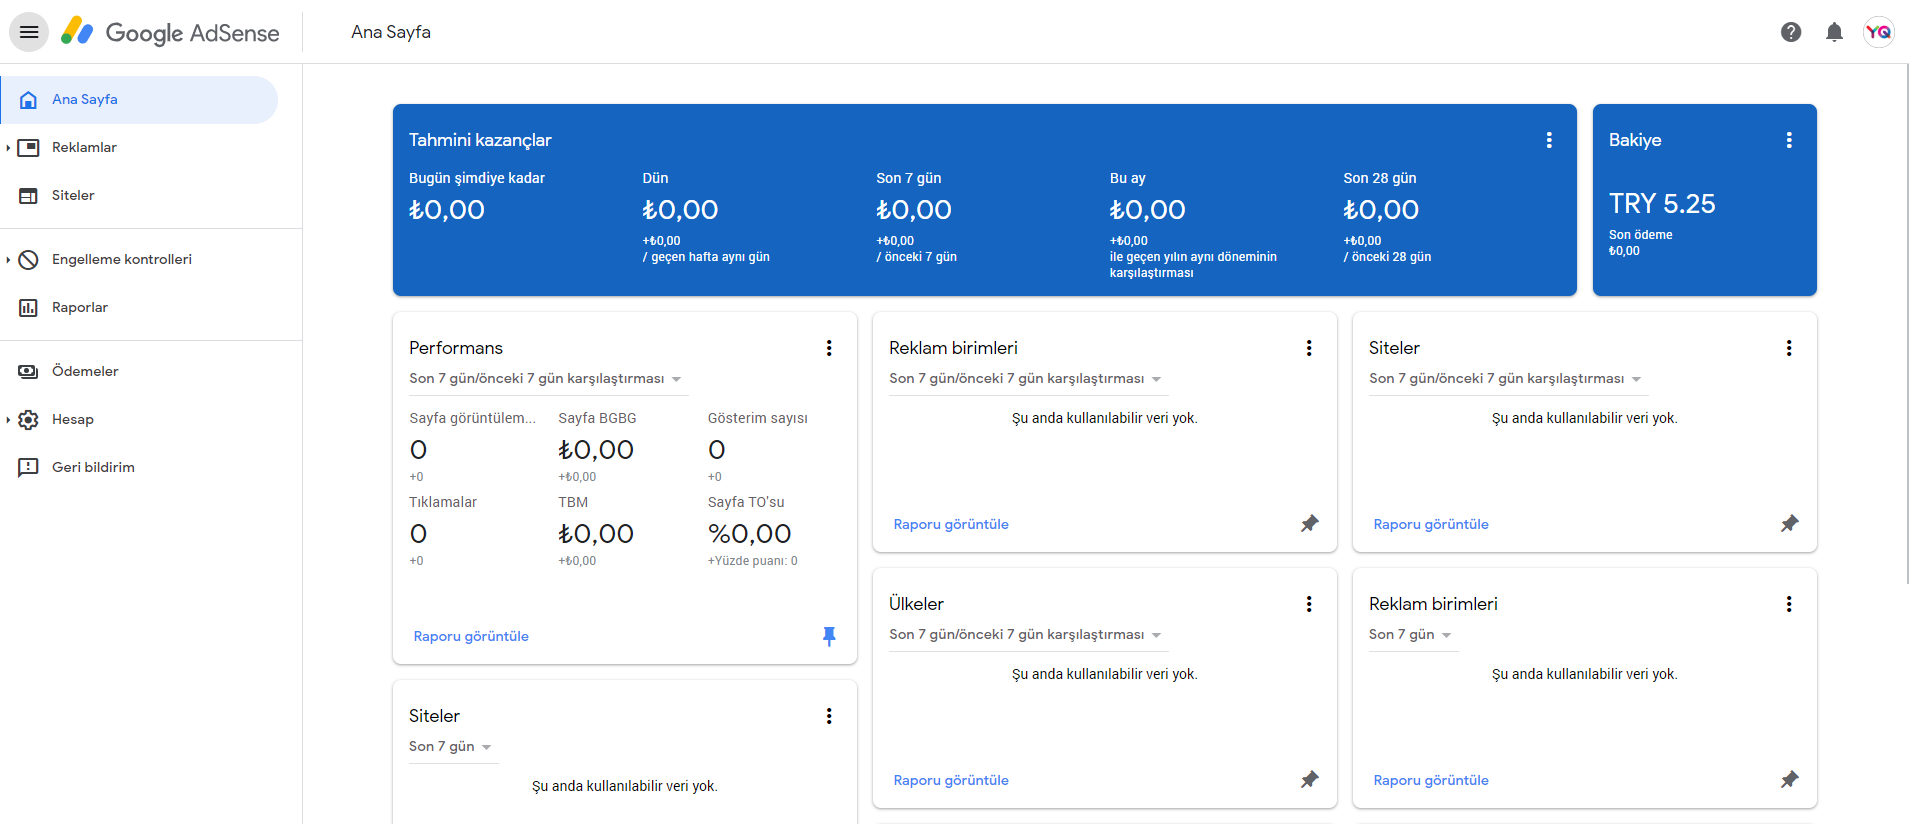The width and height of the screenshot is (1909, 824).
Task: Open the YQ account avatar
Action: pos(1878,32)
